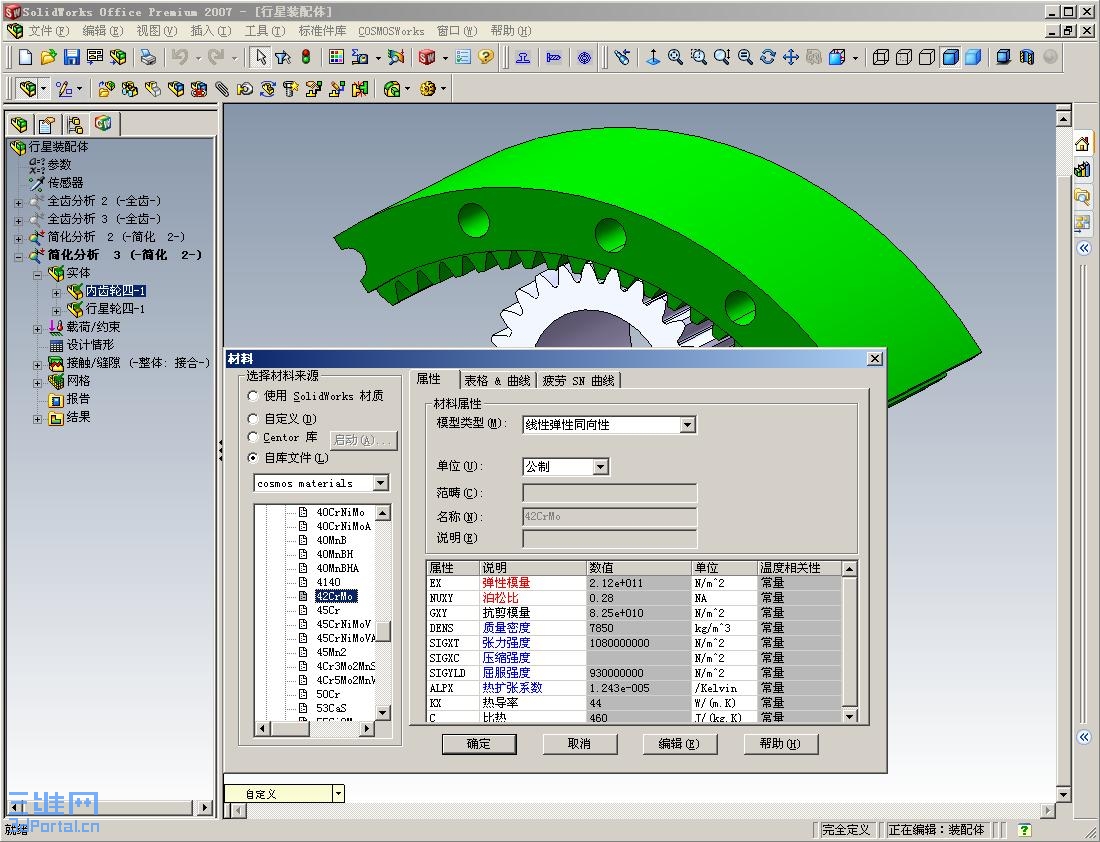Switch to Hidden Lines Visible display
The height and width of the screenshot is (842, 1100).
904,58
